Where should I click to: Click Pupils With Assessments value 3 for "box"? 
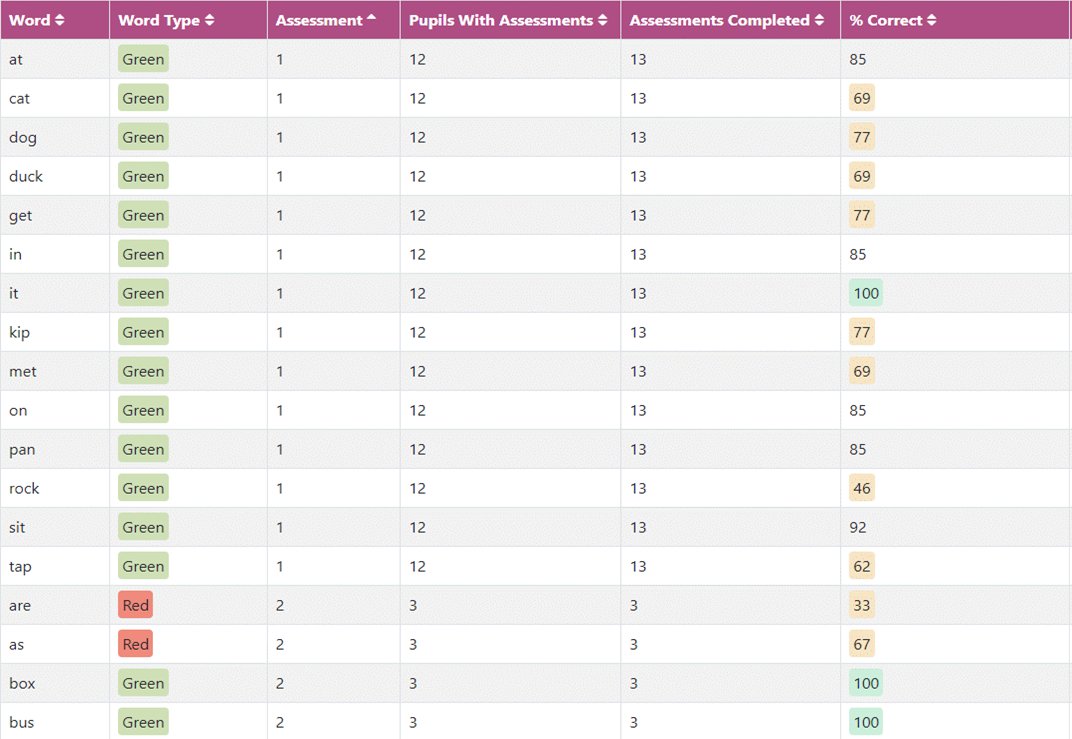(x=413, y=684)
